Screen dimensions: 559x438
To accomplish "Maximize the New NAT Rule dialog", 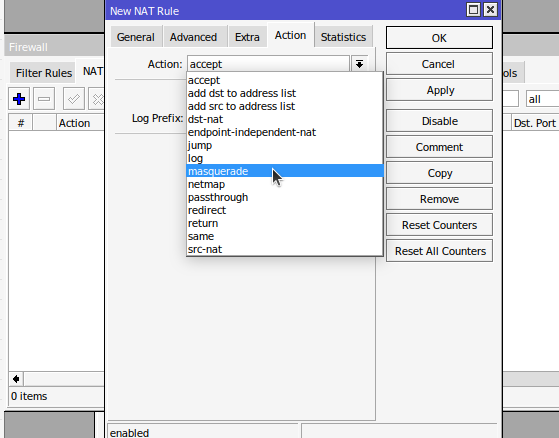I will 473,10.
